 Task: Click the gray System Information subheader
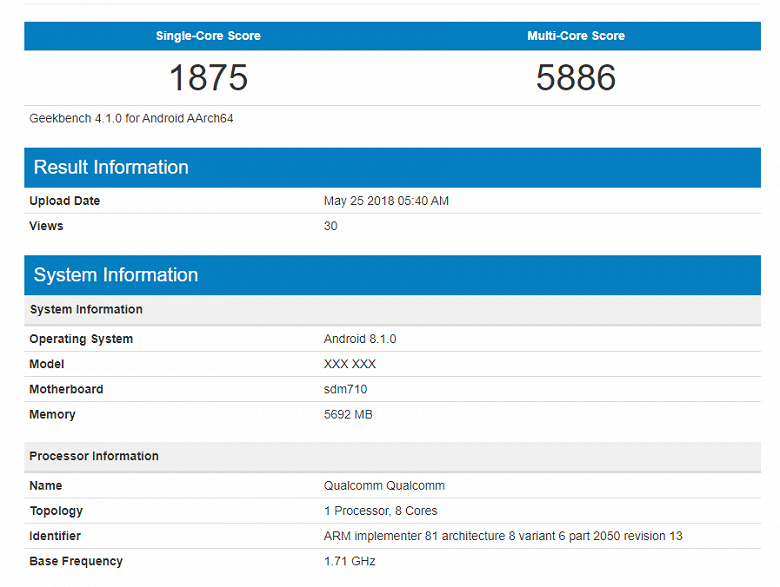click(392, 309)
